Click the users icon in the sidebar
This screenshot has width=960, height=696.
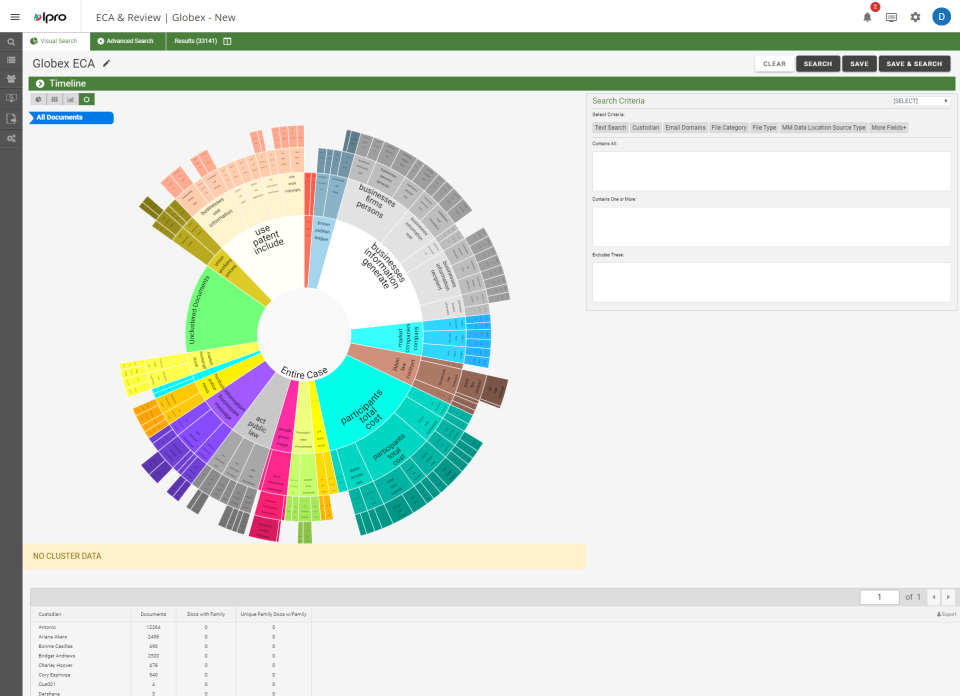coord(11,79)
